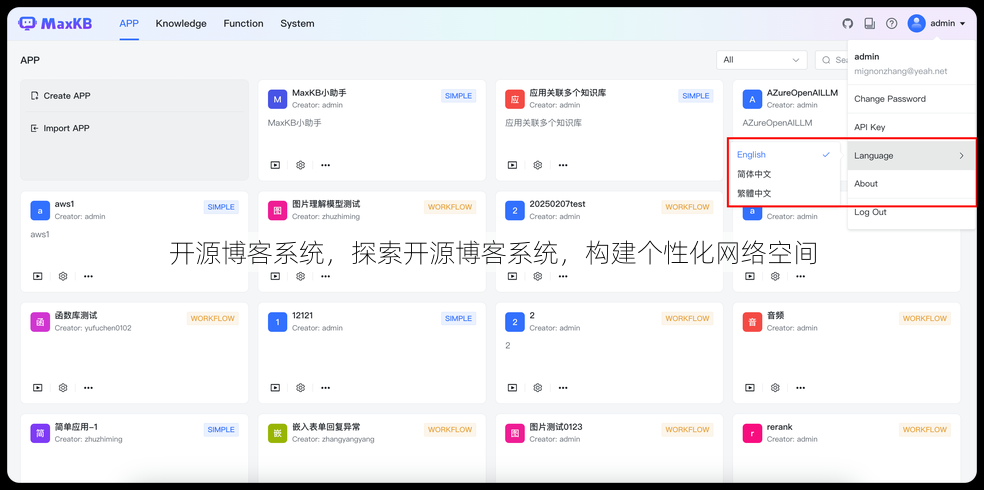Open settings gear for MaxKB小助手
The image size is (984, 490).
tap(300, 165)
